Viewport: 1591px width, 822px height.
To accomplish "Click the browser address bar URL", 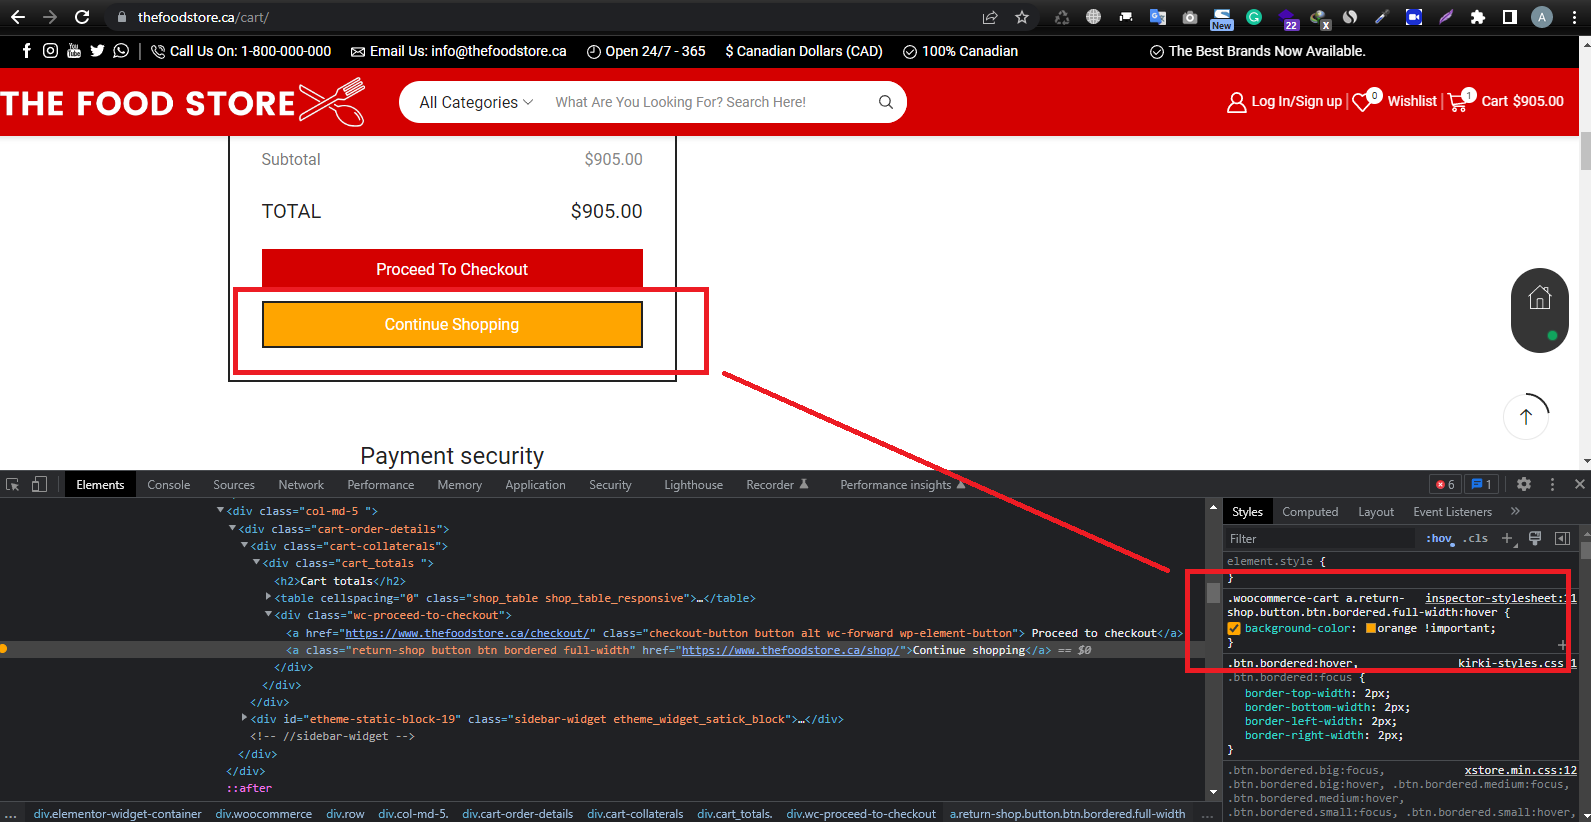I will tap(203, 17).
